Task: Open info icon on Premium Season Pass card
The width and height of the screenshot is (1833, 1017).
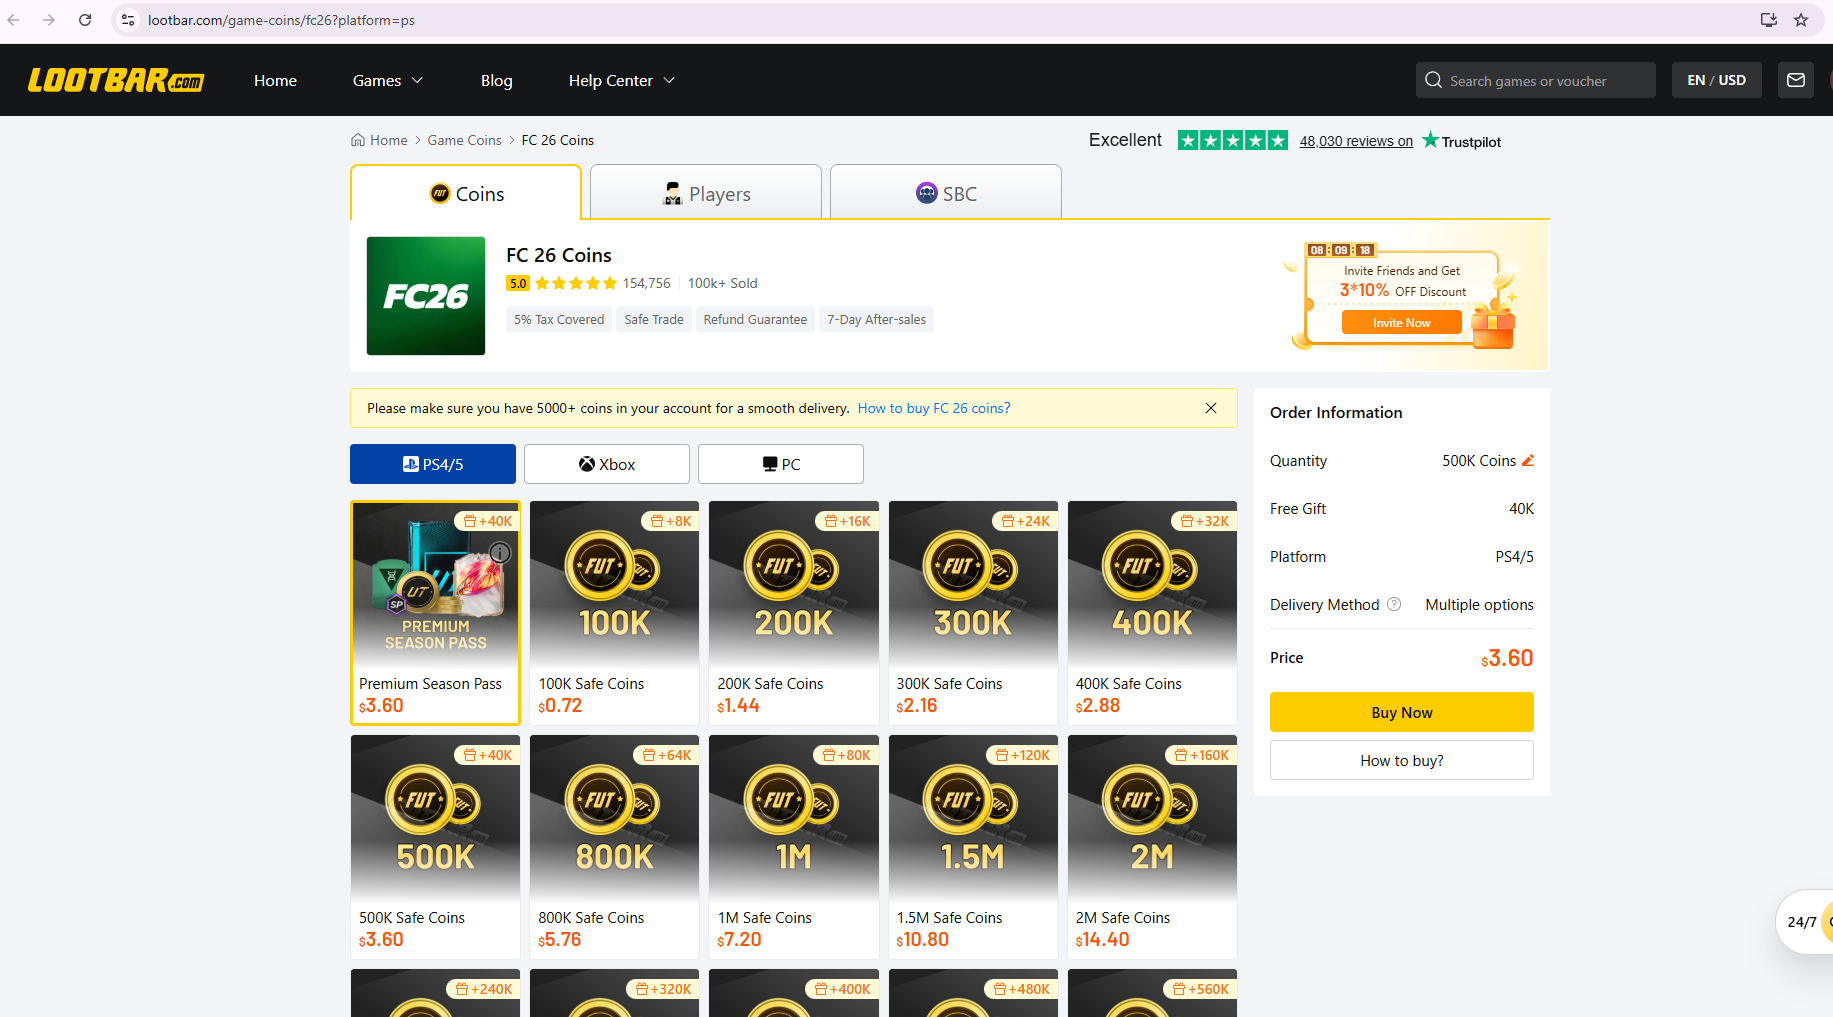Action: point(500,553)
